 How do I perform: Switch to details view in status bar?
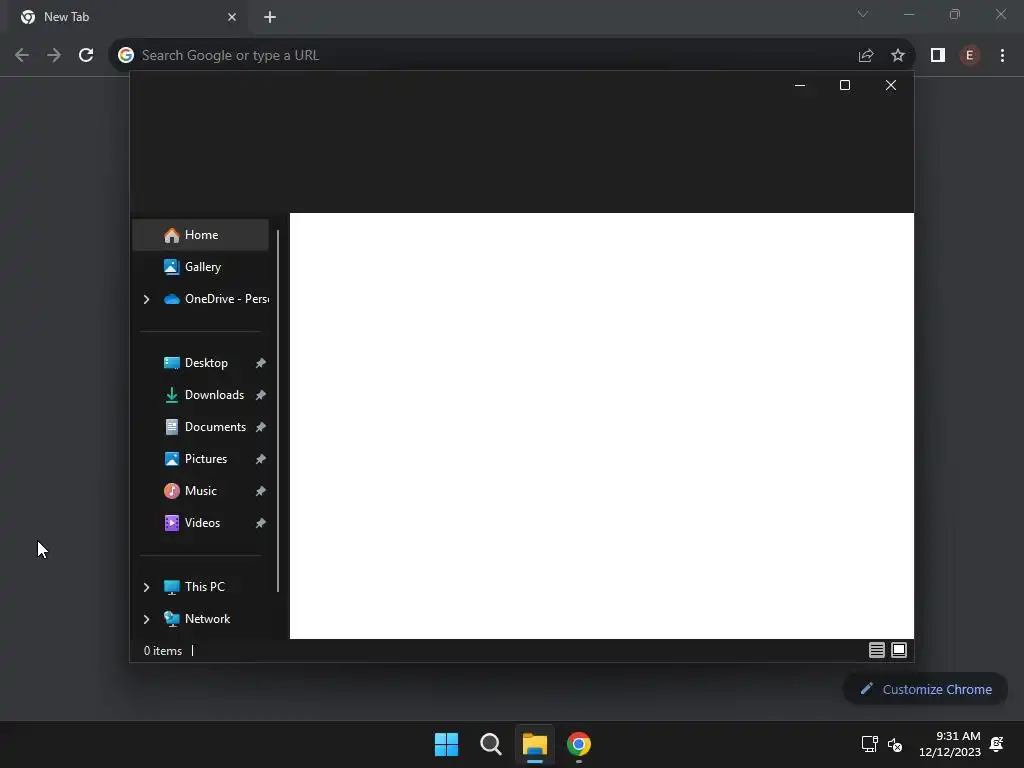coord(876,650)
